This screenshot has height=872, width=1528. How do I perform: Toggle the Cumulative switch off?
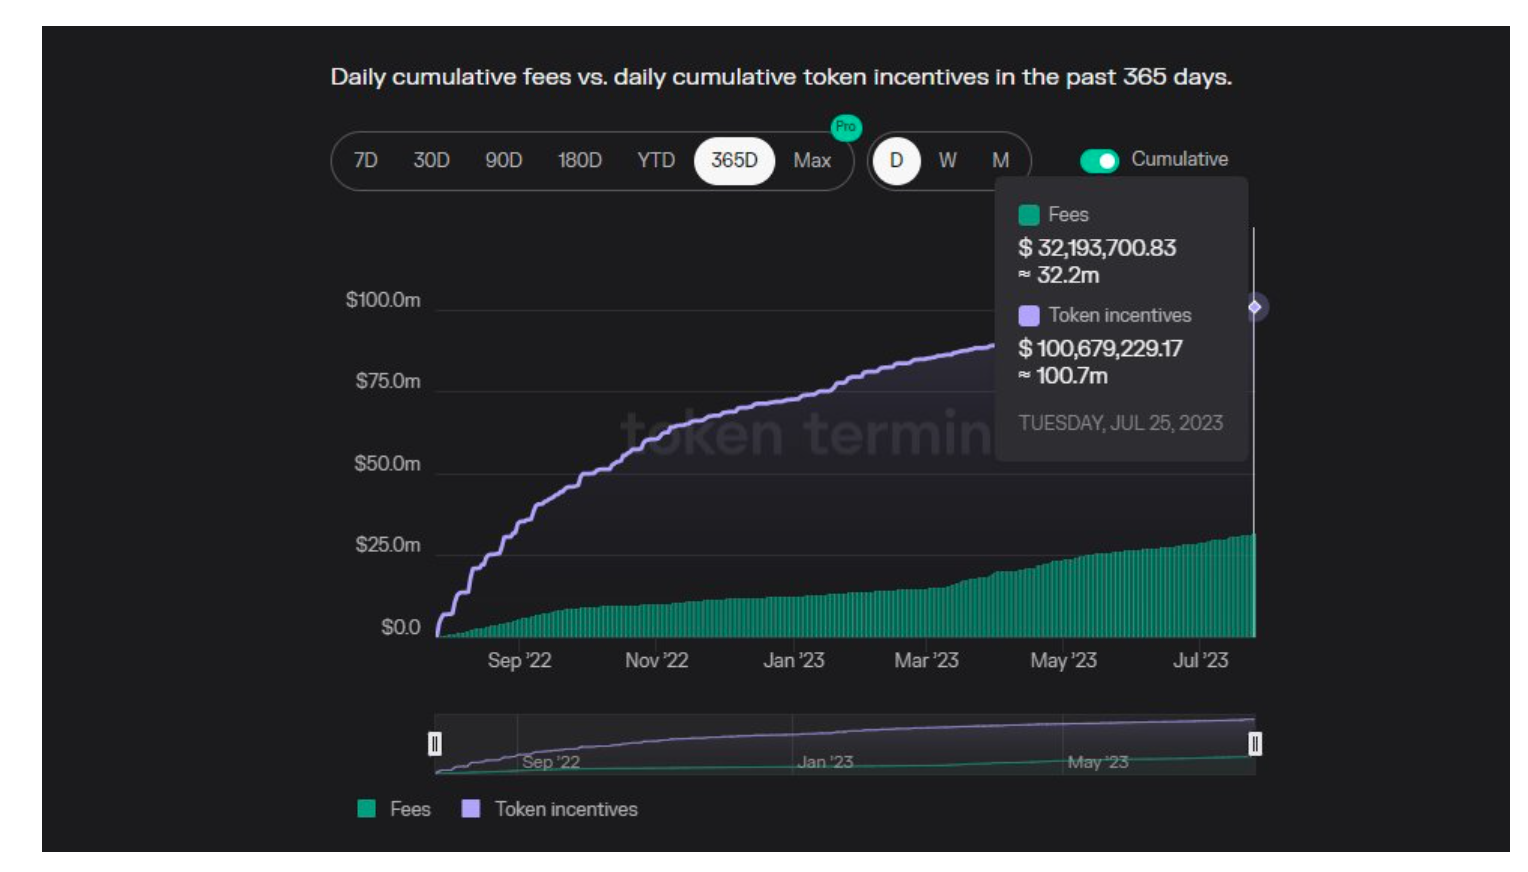[1099, 161]
